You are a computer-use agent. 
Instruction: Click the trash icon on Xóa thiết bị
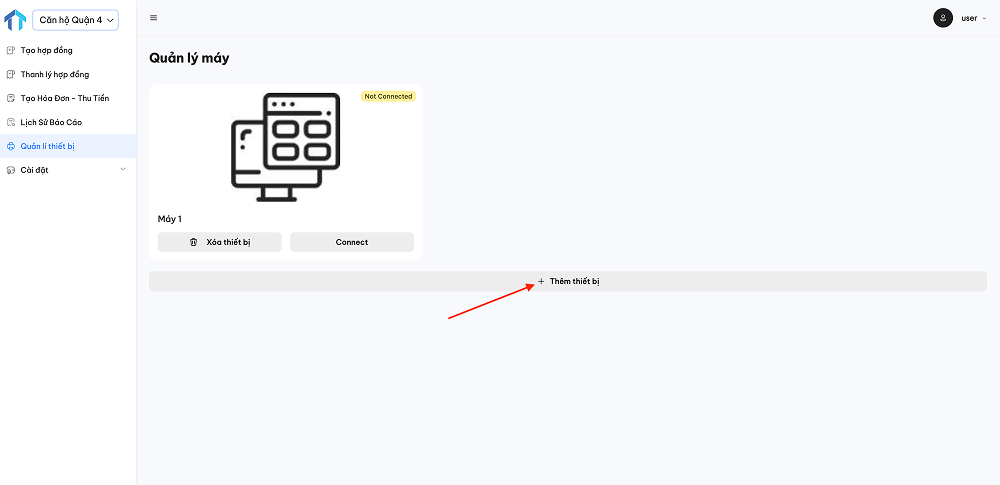(x=194, y=242)
